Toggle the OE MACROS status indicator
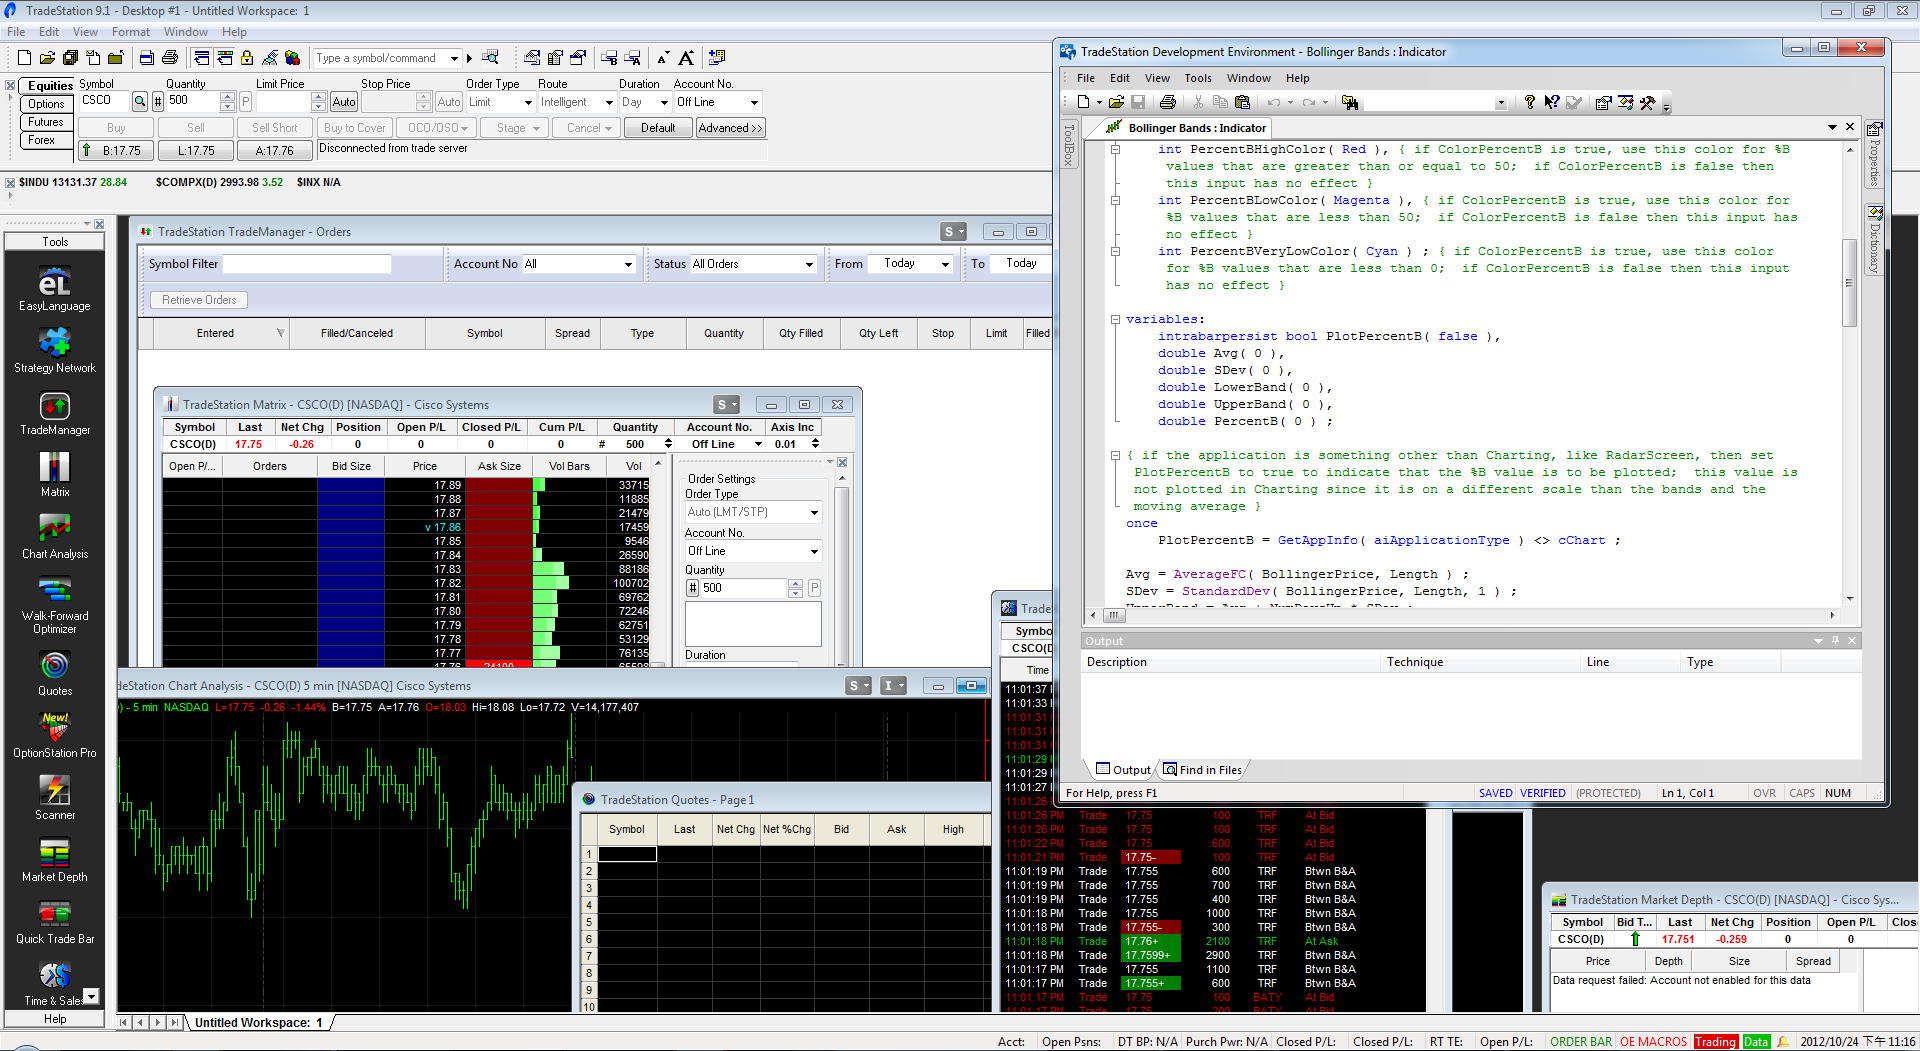 tap(1653, 1041)
